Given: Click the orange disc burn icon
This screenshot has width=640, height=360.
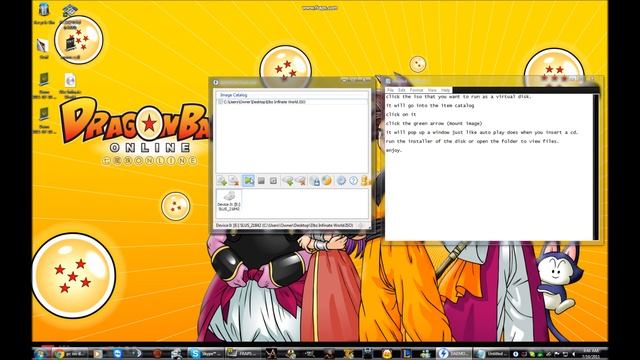Looking at the screenshot, I should [327, 180].
